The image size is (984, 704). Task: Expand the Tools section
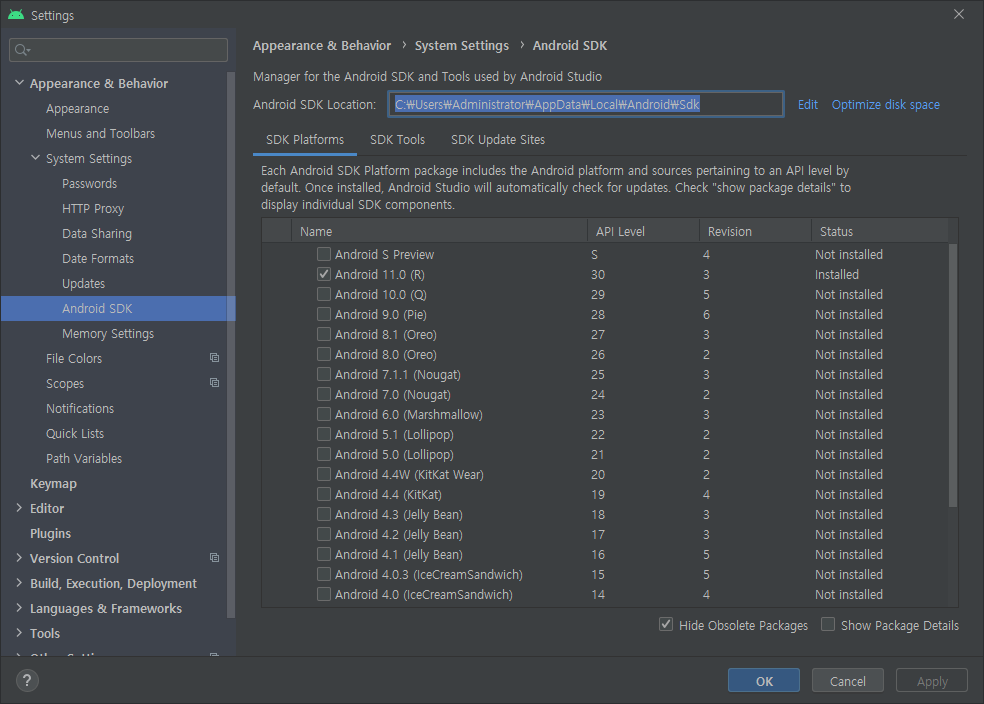tap(19, 633)
